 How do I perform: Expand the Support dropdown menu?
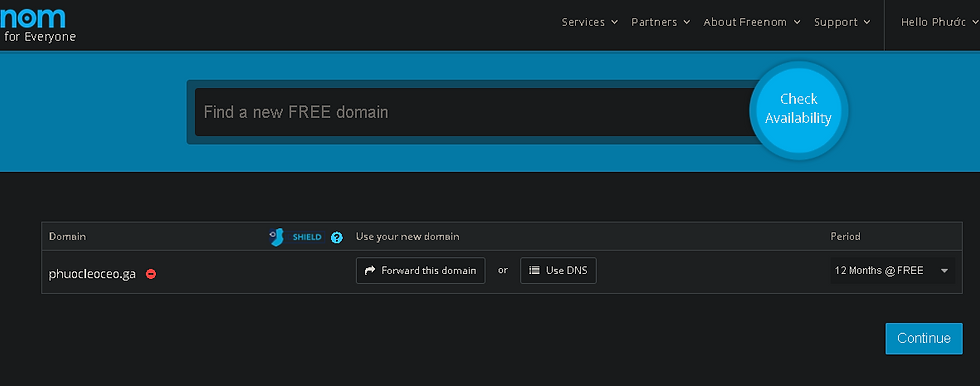842,22
